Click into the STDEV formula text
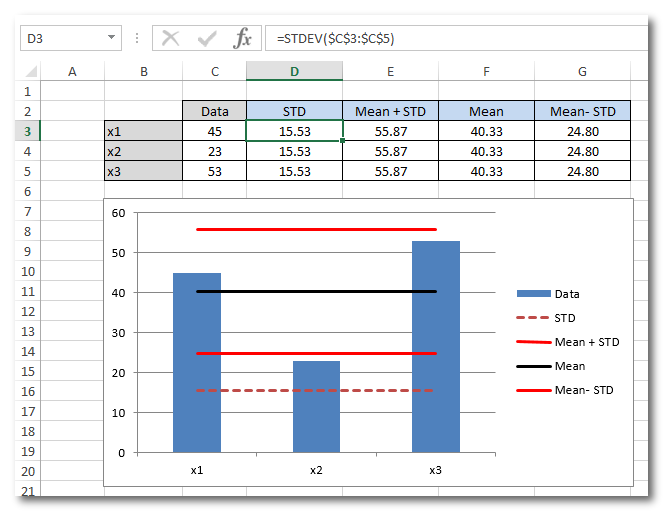Viewport: 663px width, 511px height. pos(341,39)
